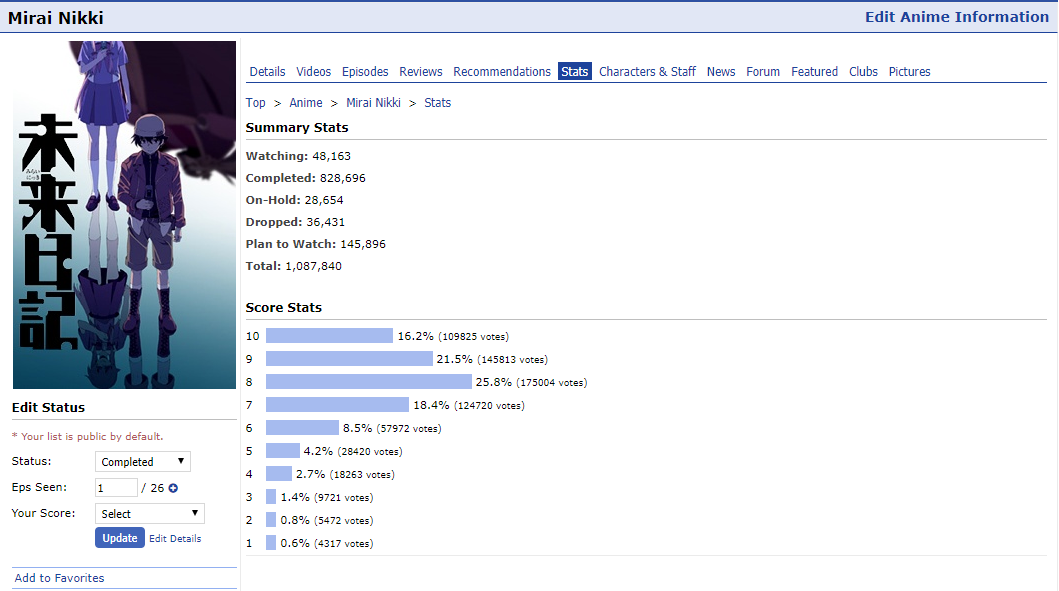Open Edit Anime Information link
Screen dimensions: 1059x591
click(x=956, y=17)
